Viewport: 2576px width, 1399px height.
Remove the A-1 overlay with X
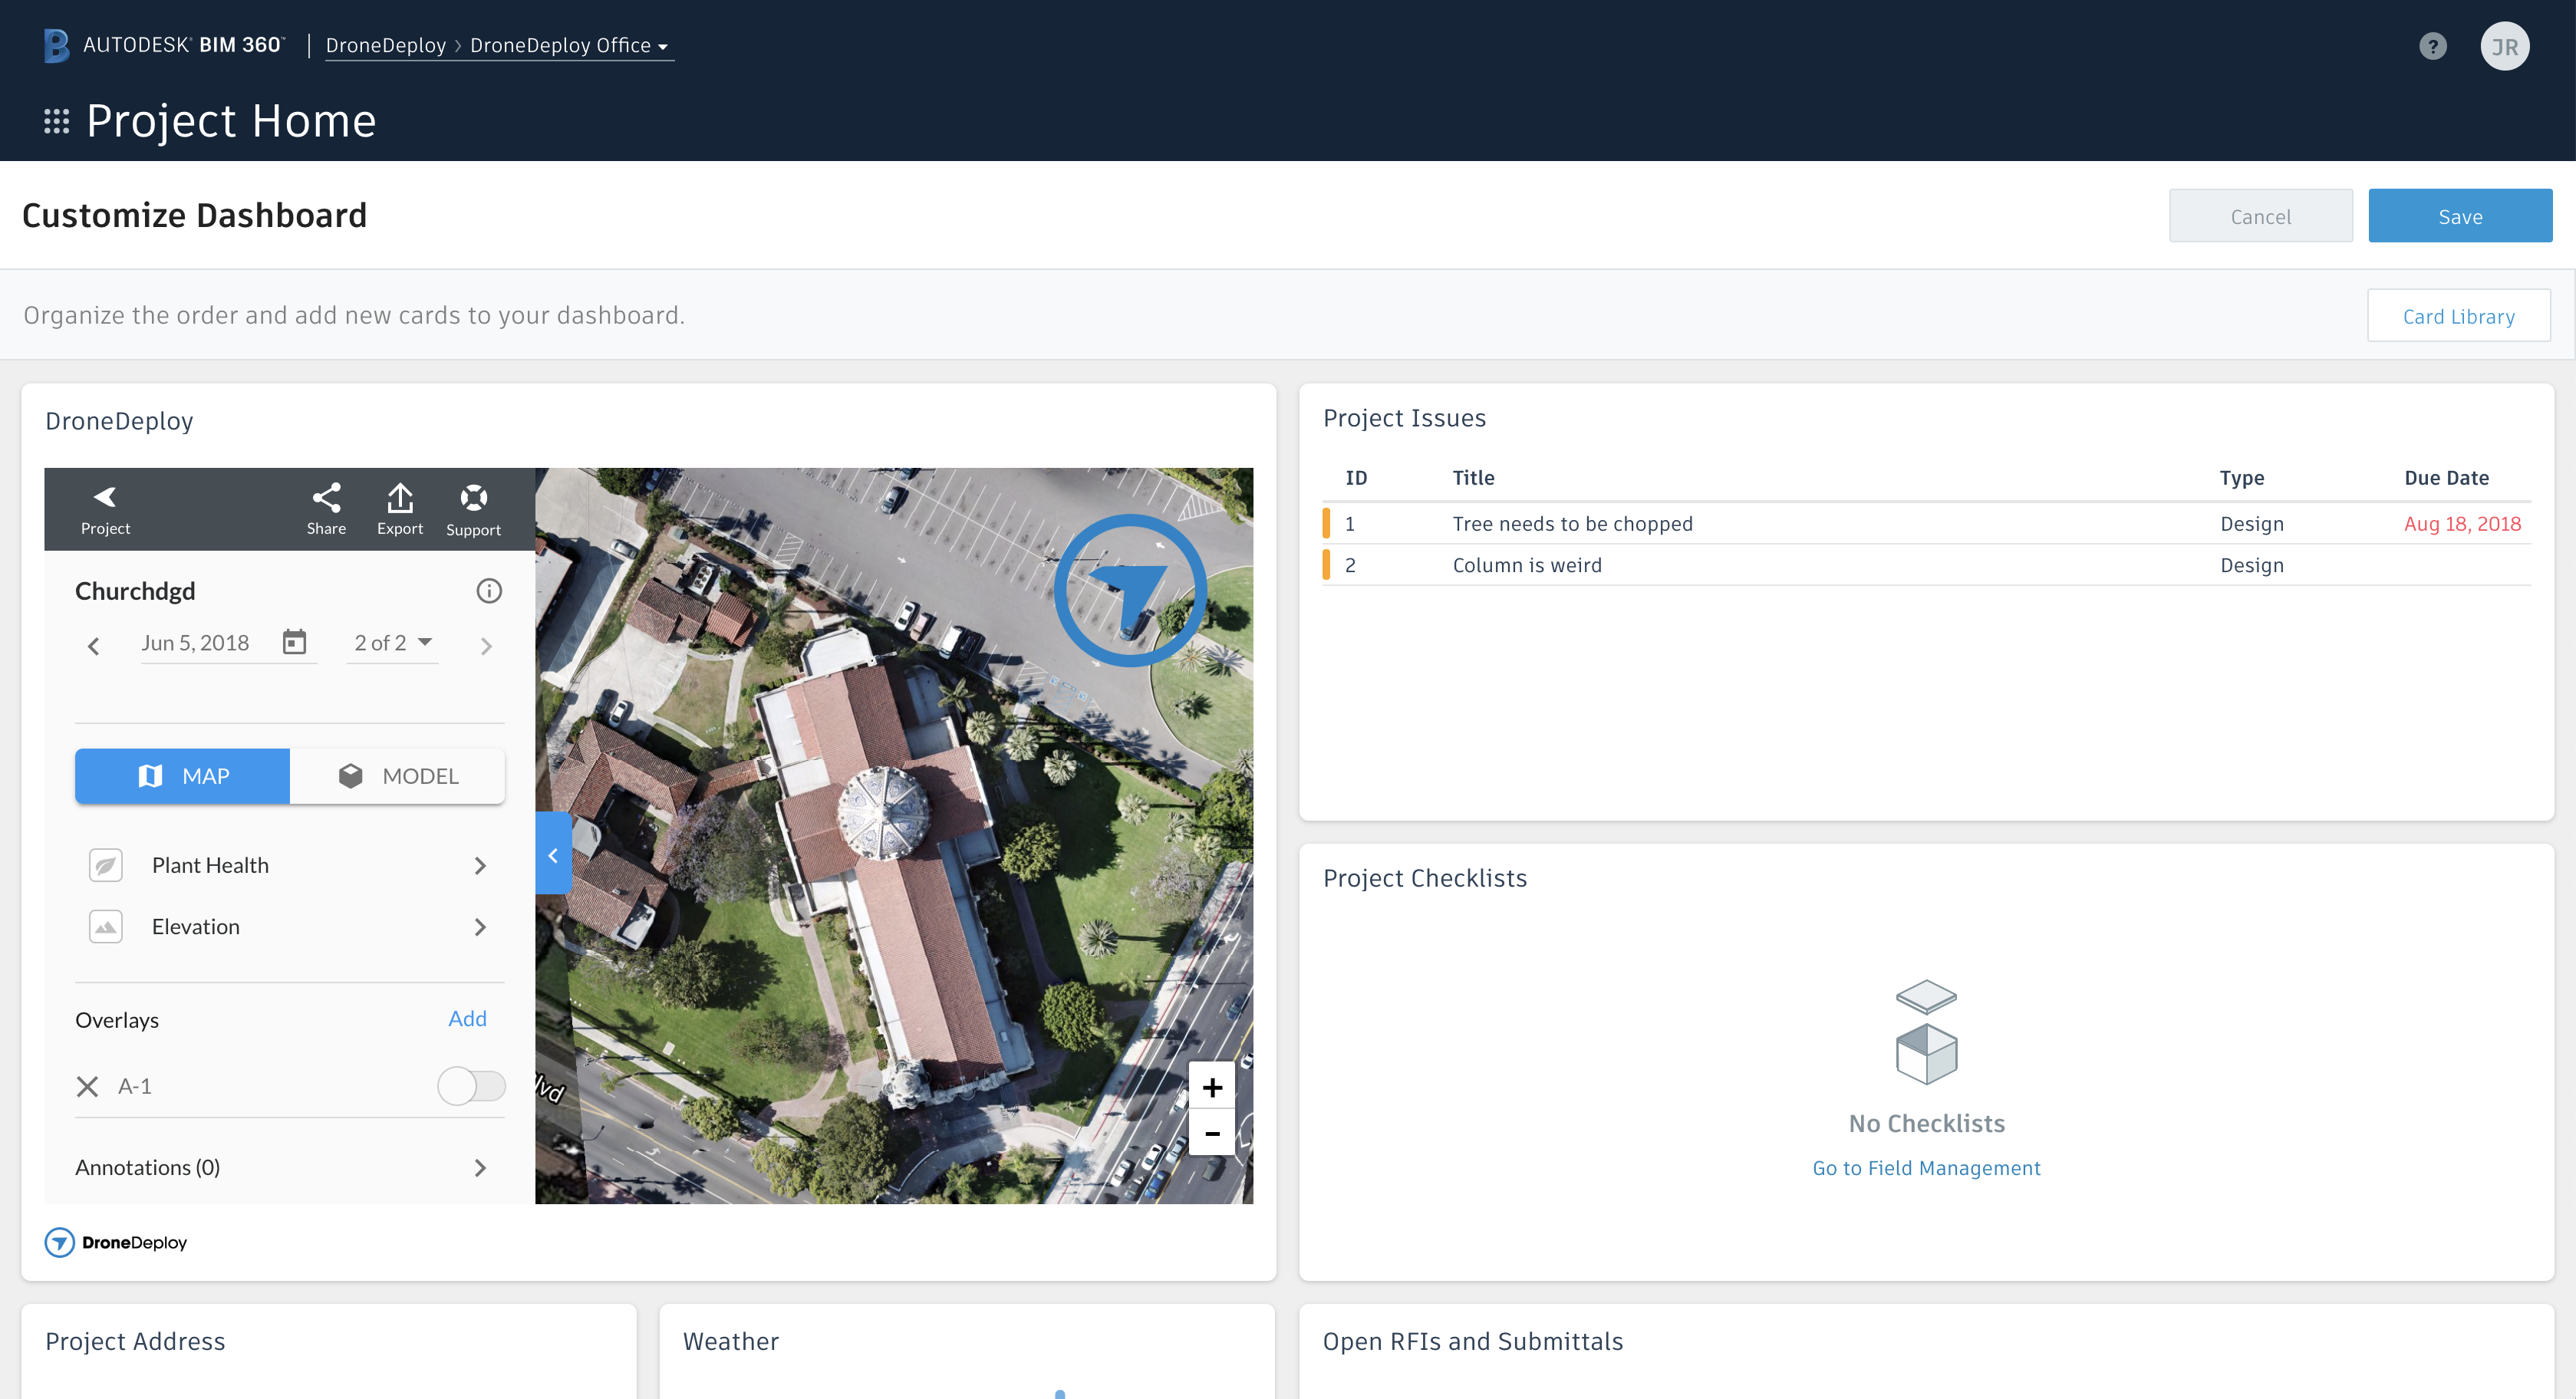point(87,1086)
